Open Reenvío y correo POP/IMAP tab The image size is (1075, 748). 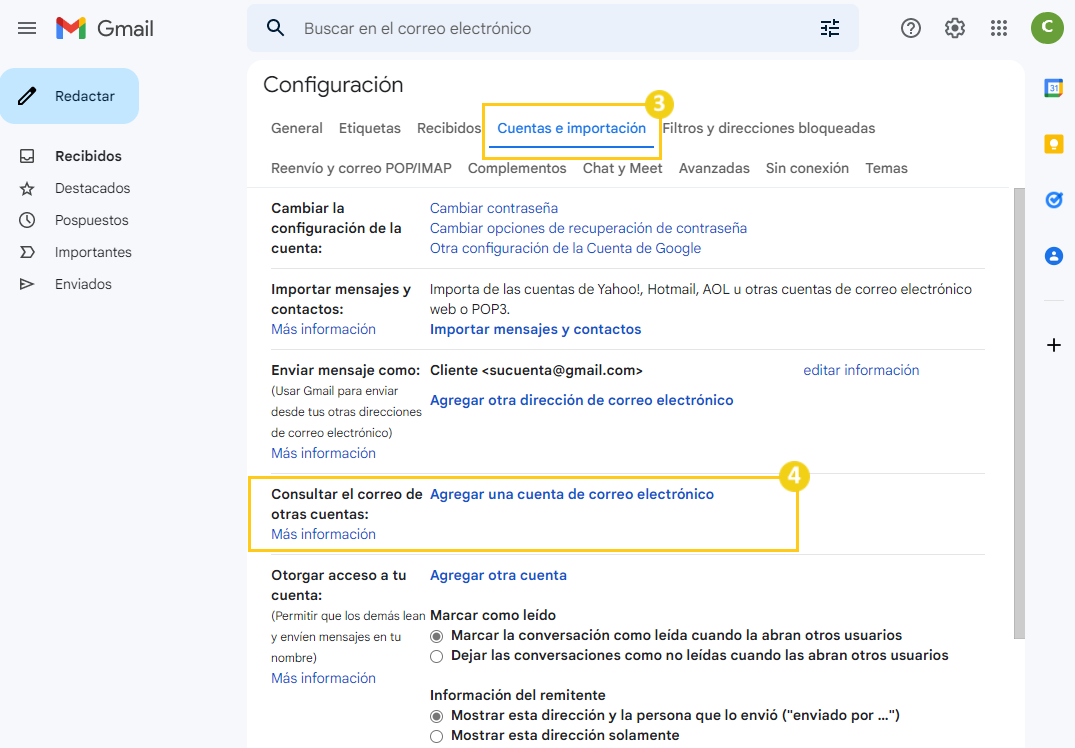(x=361, y=168)
